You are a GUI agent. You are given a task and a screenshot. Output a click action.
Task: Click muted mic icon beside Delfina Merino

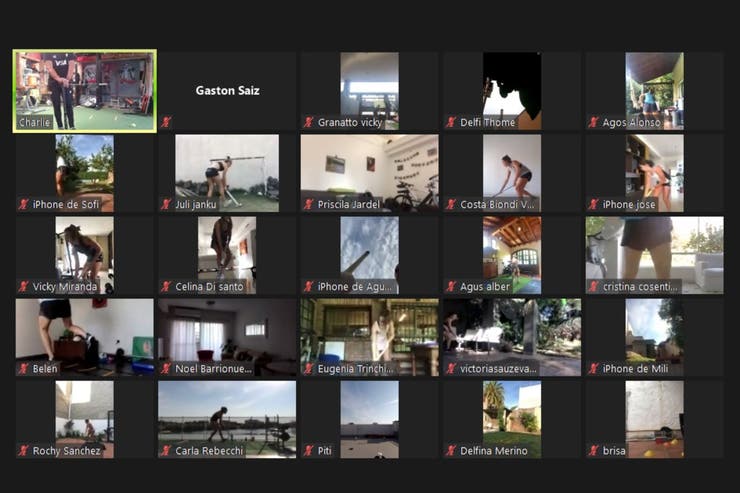coord(451,451)
